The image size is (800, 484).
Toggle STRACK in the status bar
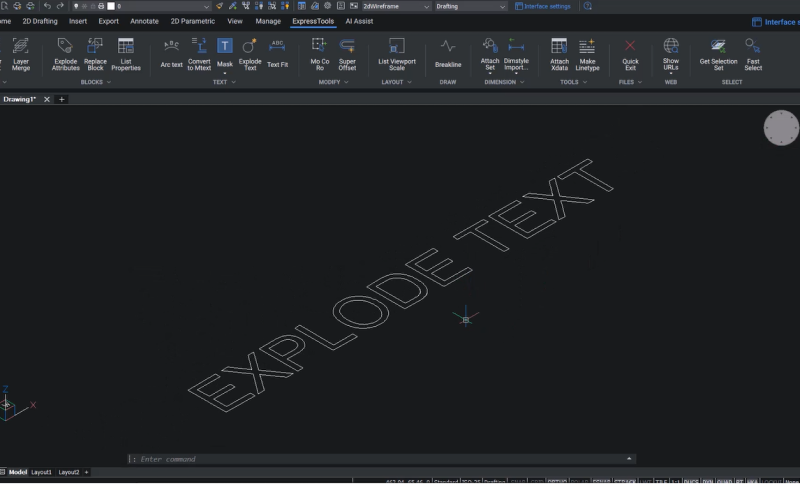click(624, 481)
